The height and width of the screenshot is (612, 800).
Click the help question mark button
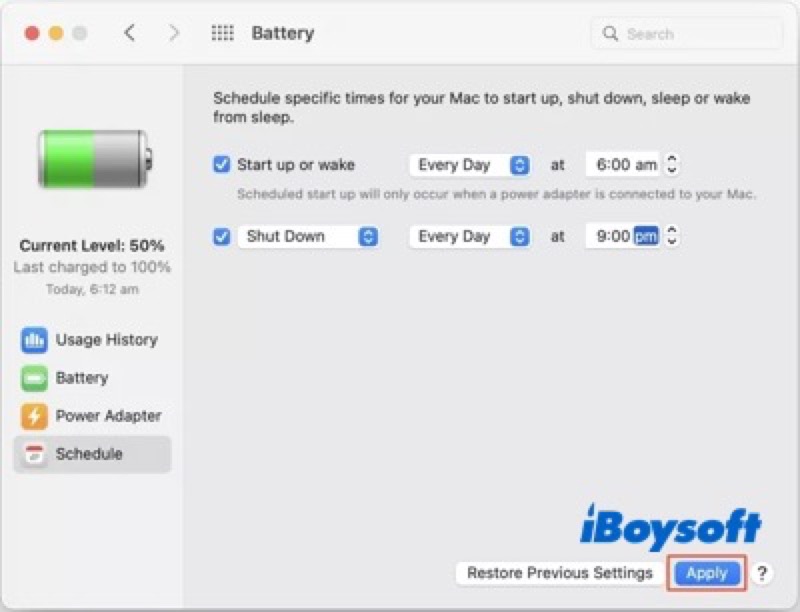pyautogui.click(x=762, y=573)
